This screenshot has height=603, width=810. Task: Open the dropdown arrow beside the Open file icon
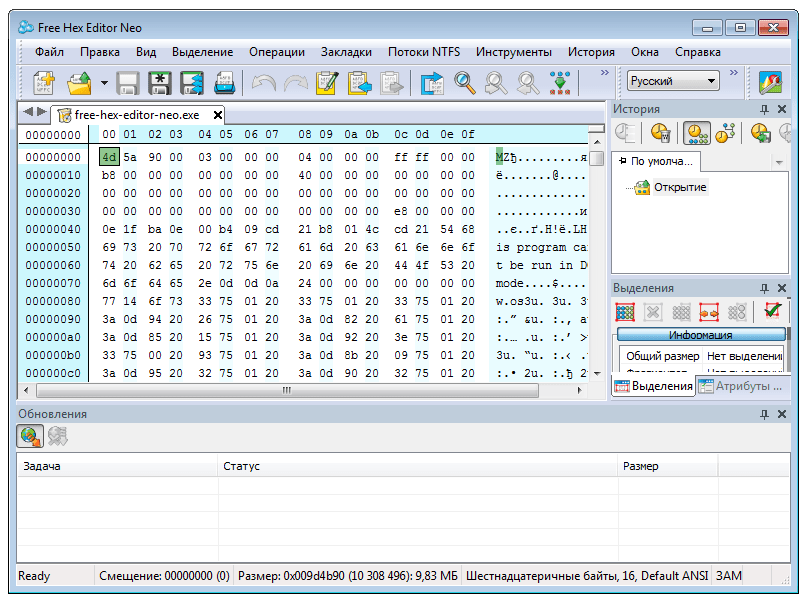104,82
